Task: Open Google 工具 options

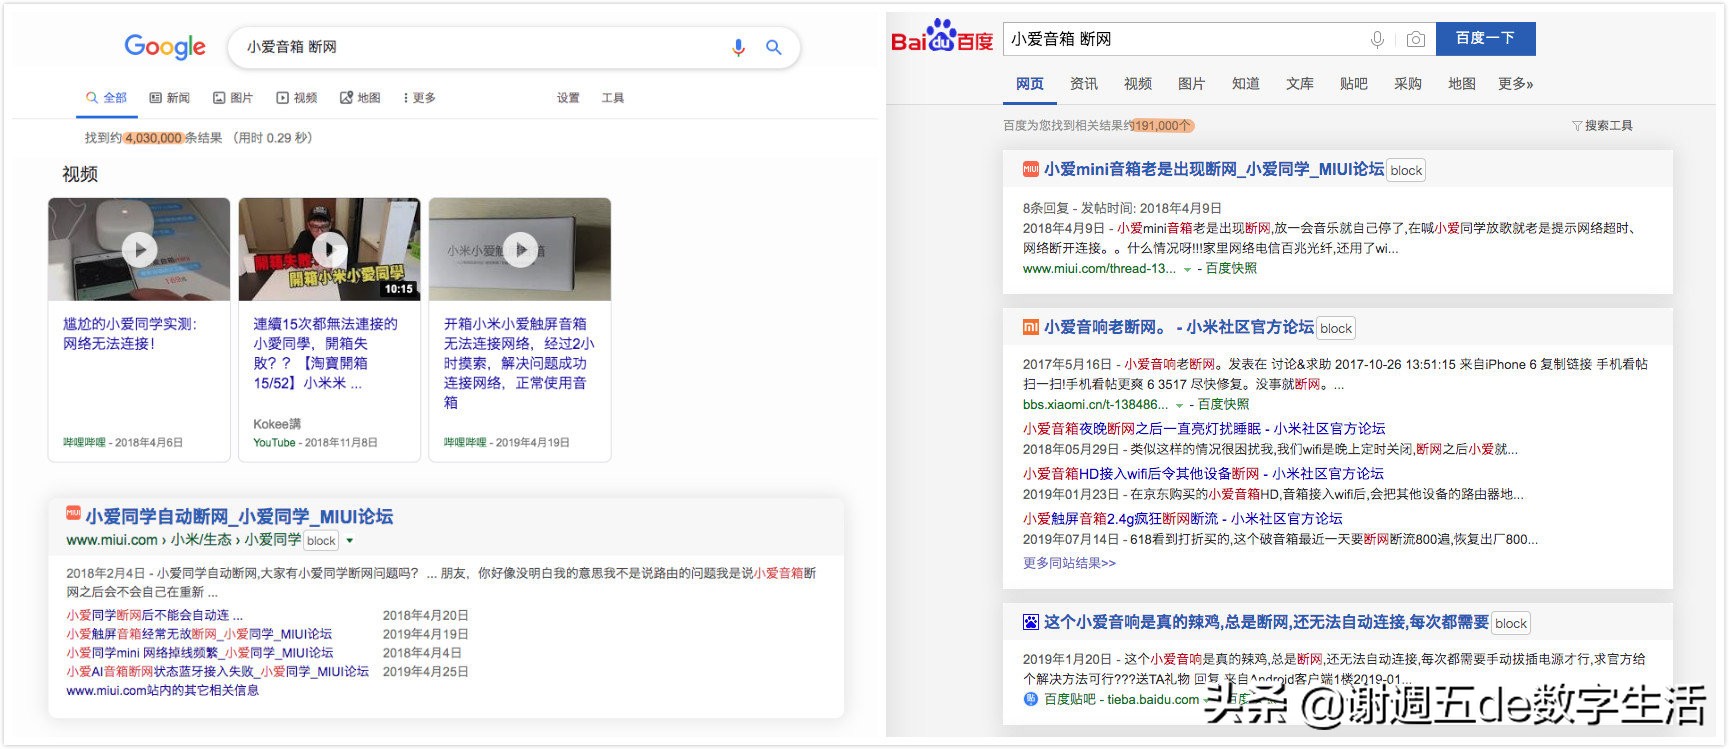Action: click(x=613, y=98)
